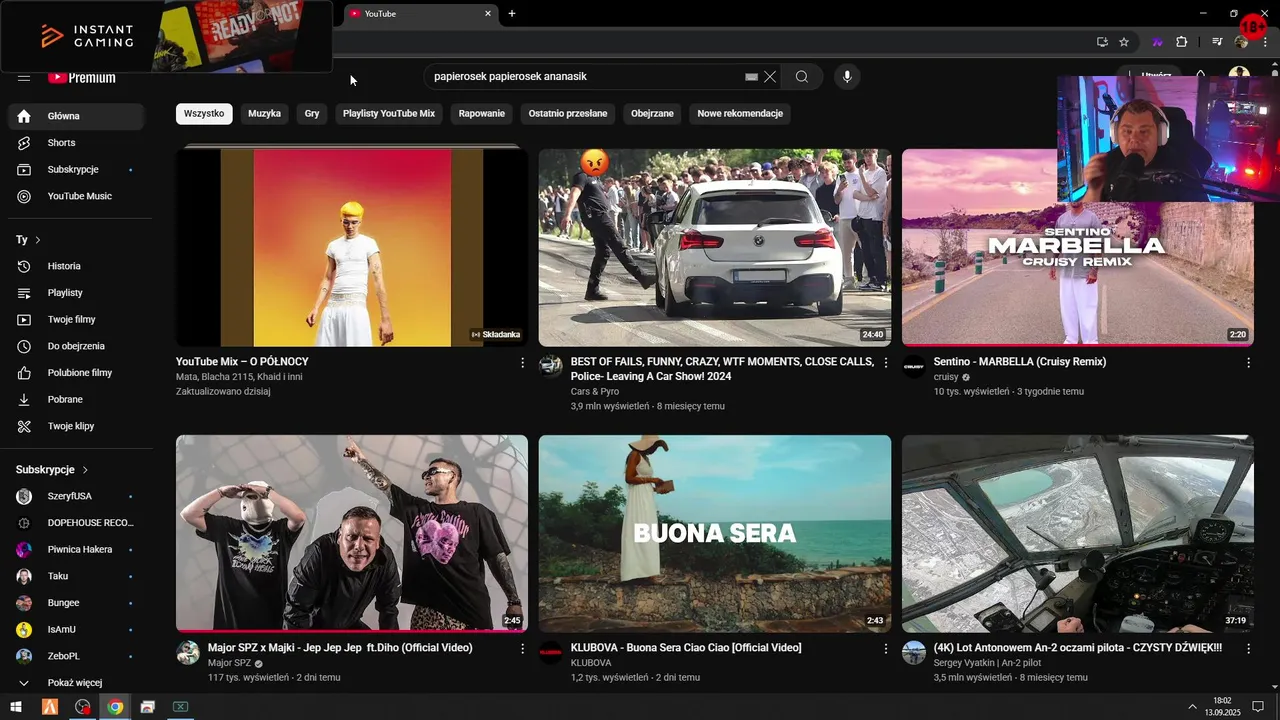Open IsAmU subscription channel
The image size is (1280, 720).
tap(76, 630)
